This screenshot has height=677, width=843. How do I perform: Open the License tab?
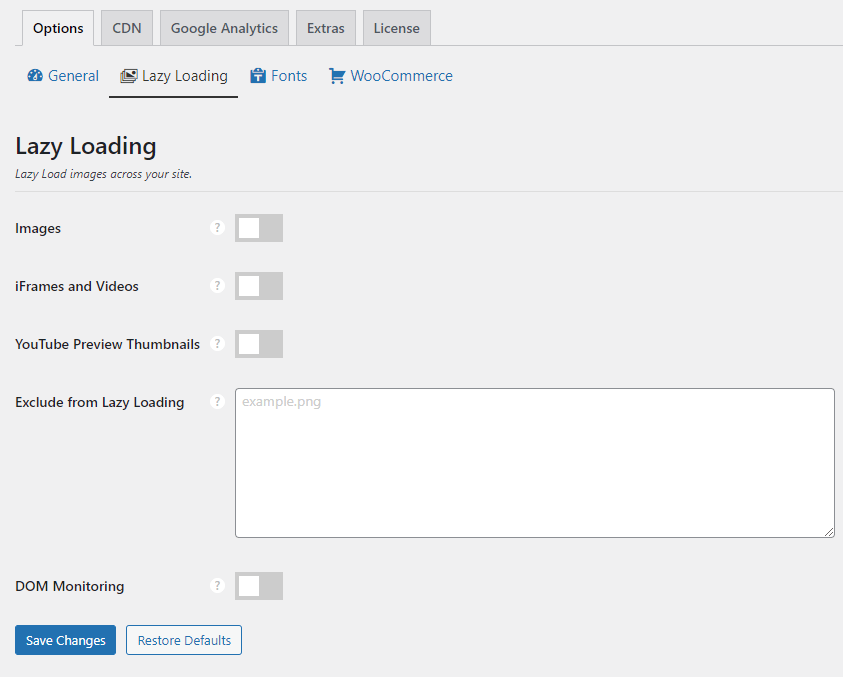point(396,28)
